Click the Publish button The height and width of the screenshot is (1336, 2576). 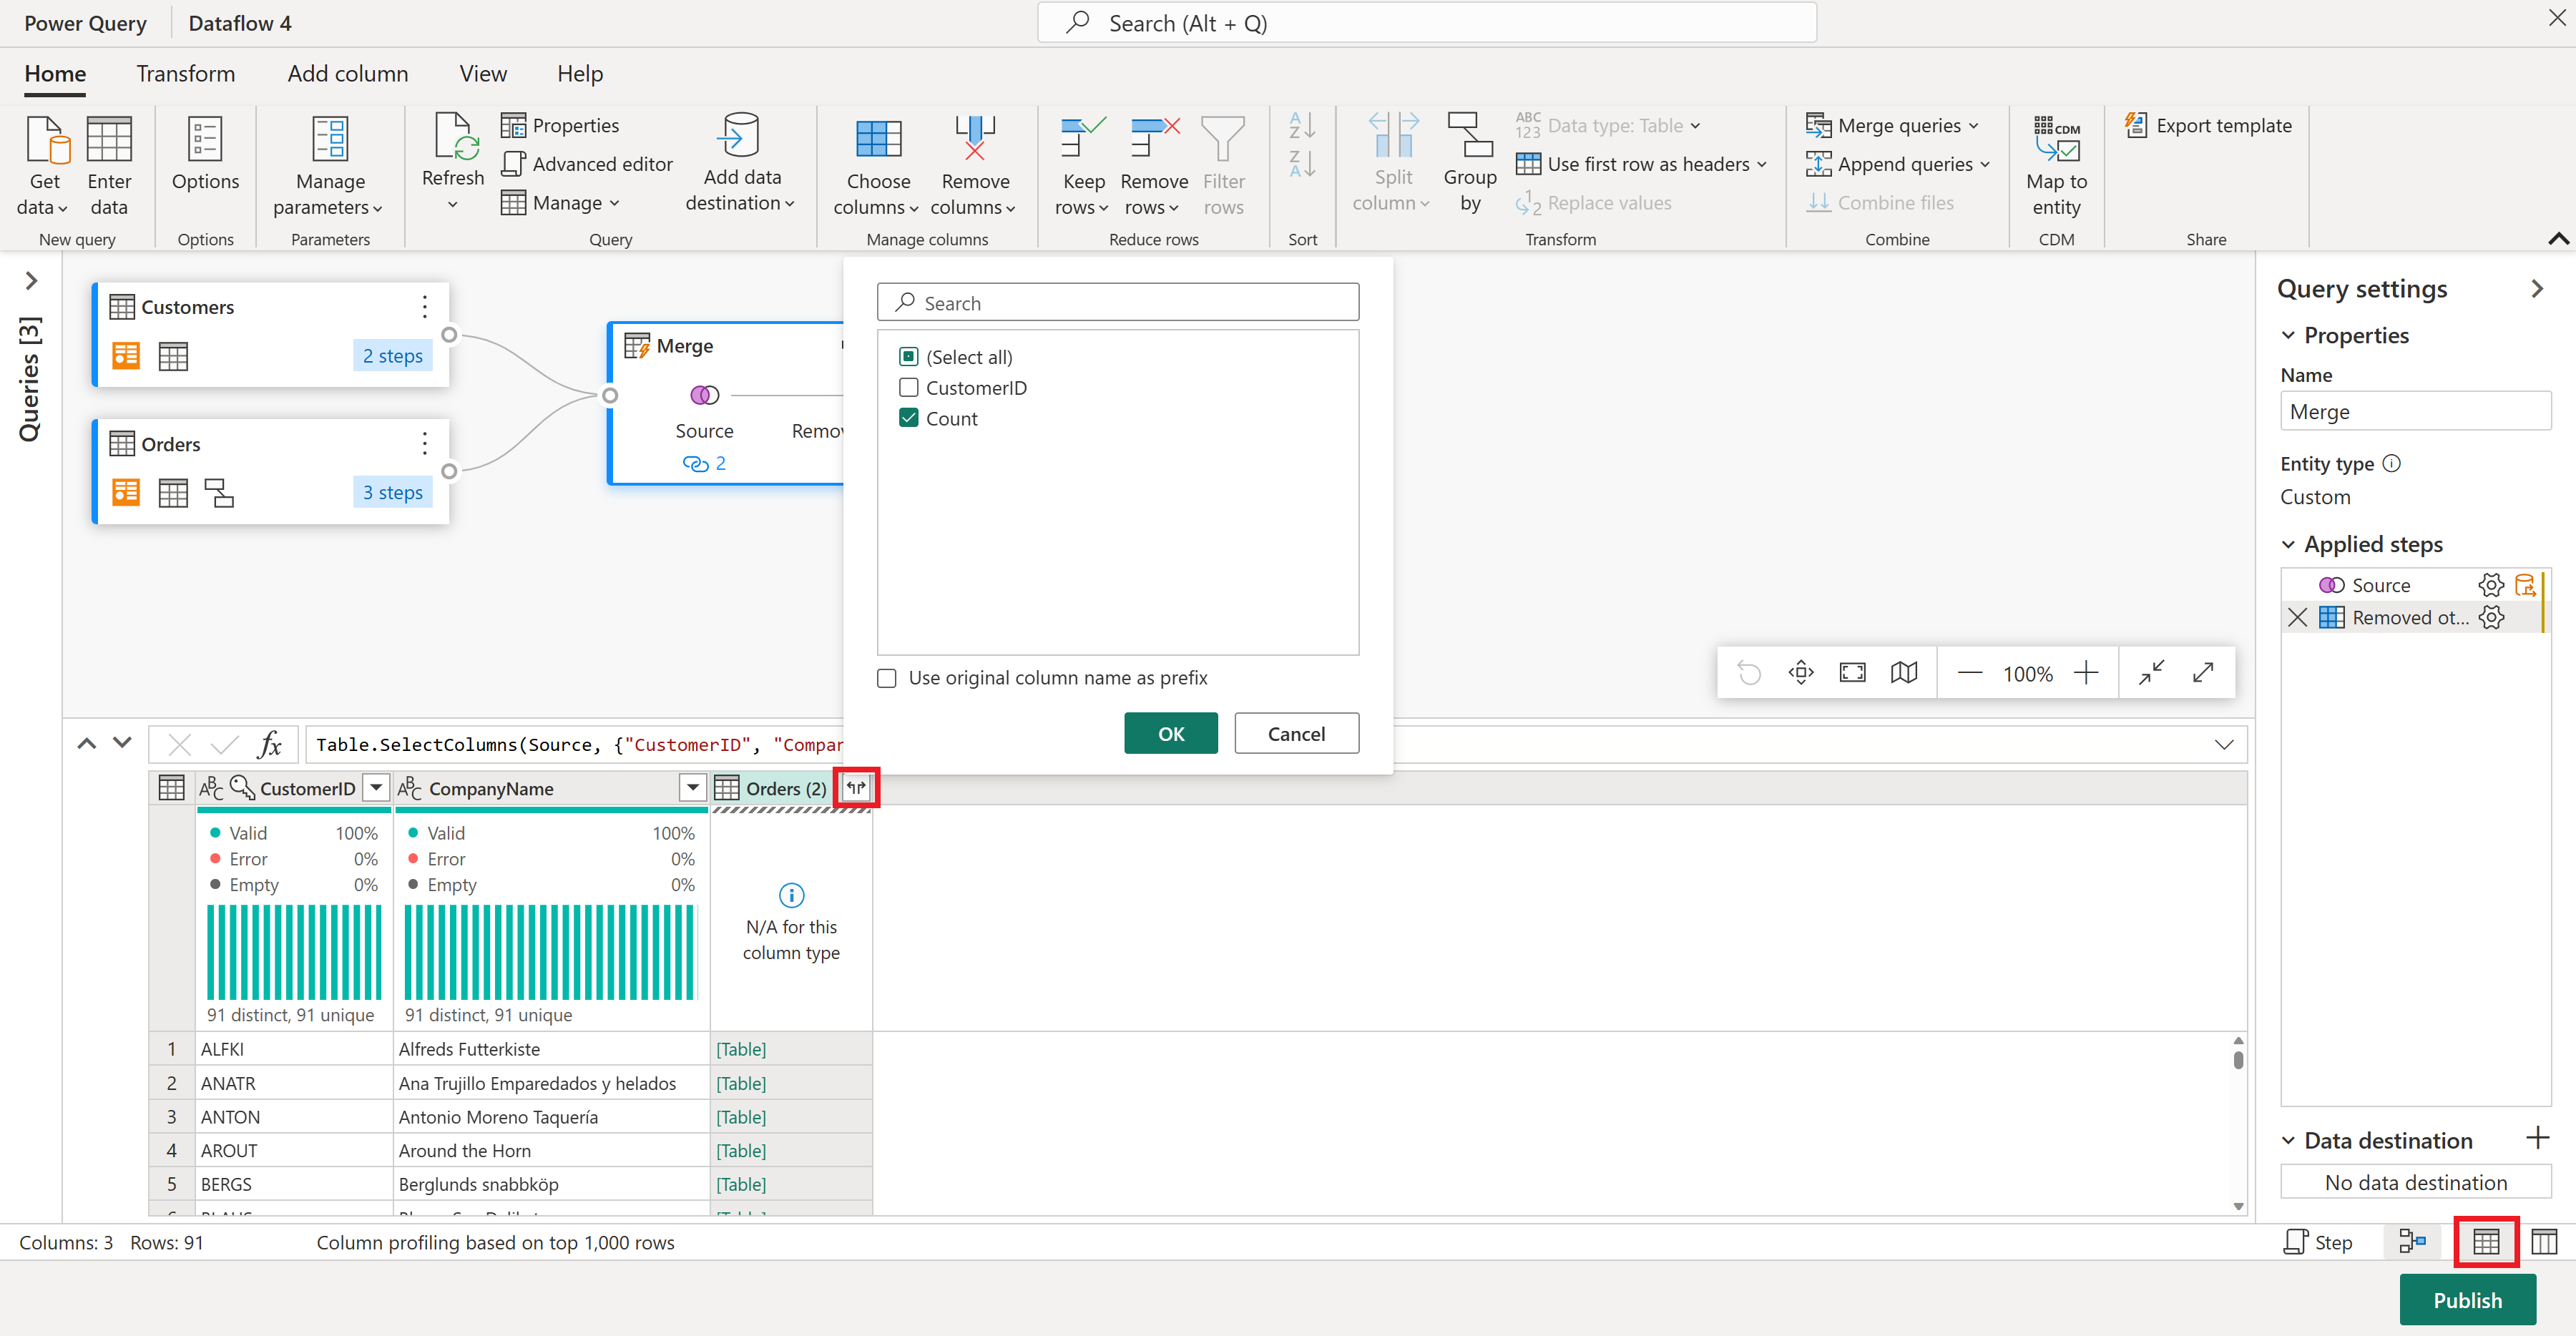tap(2467, 1300)
